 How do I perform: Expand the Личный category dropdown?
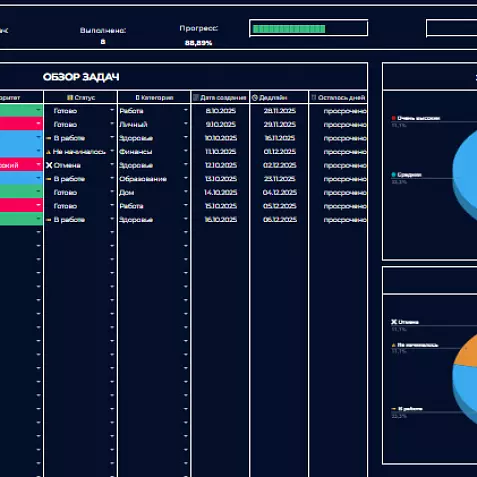coord(186,124)
